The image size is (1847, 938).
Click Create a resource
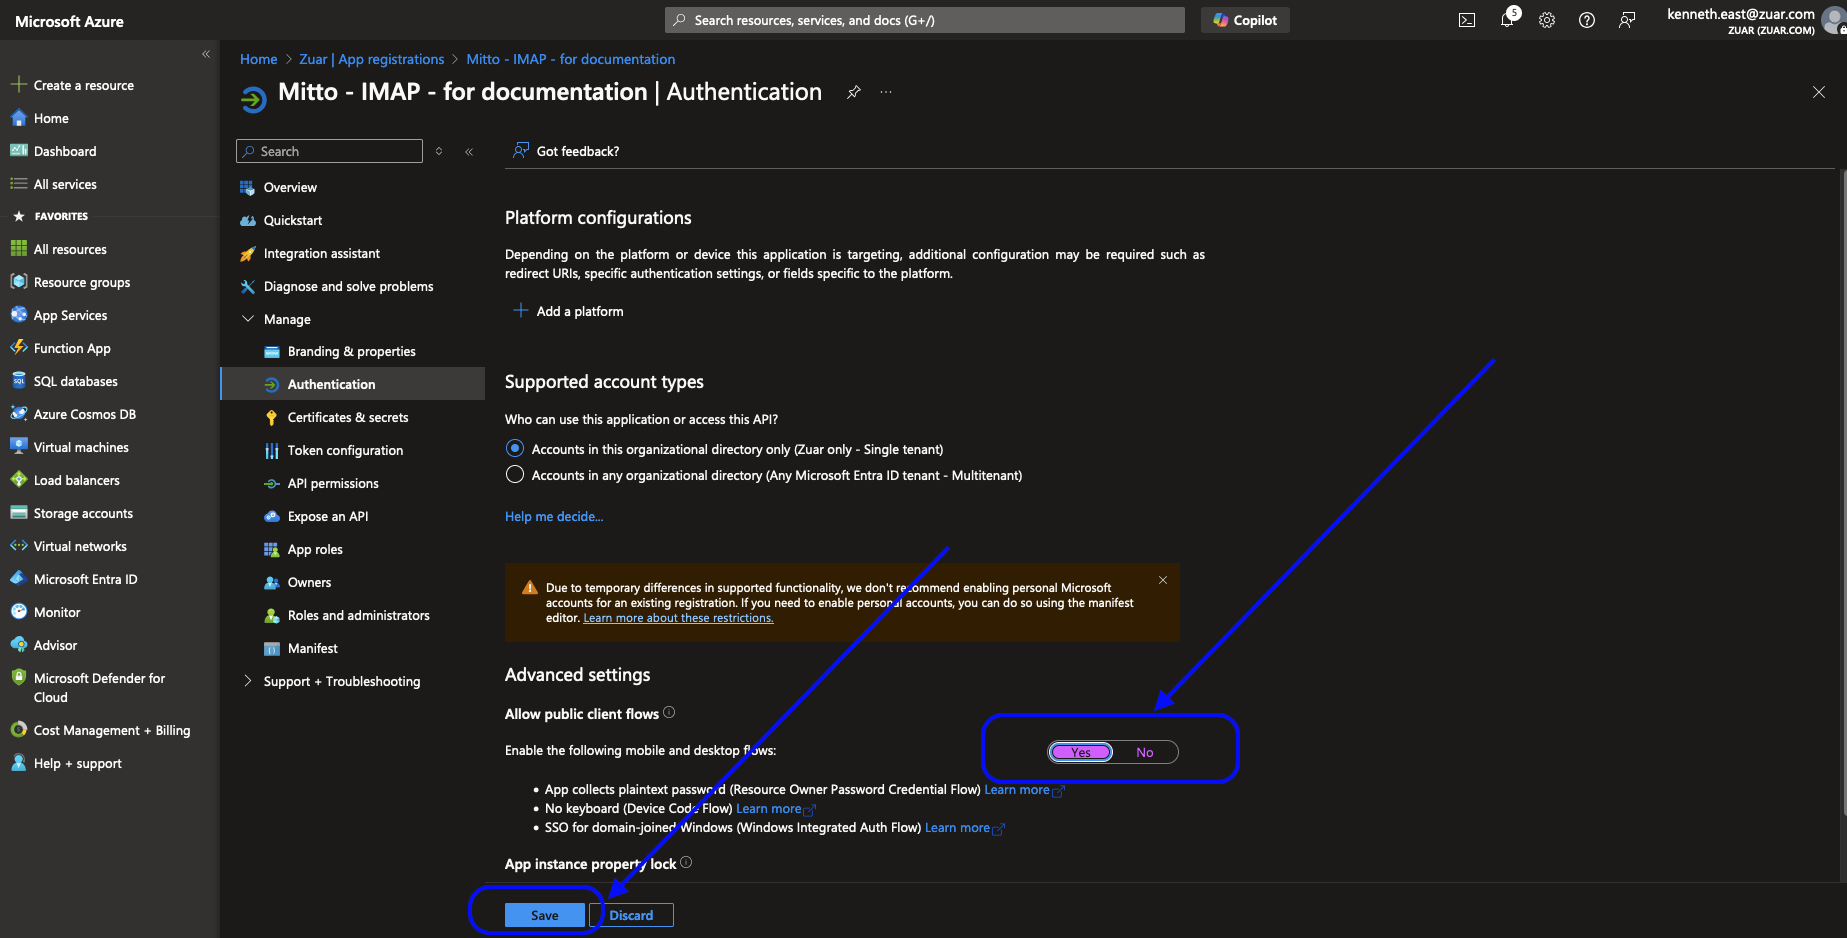[x=84, y=85]
